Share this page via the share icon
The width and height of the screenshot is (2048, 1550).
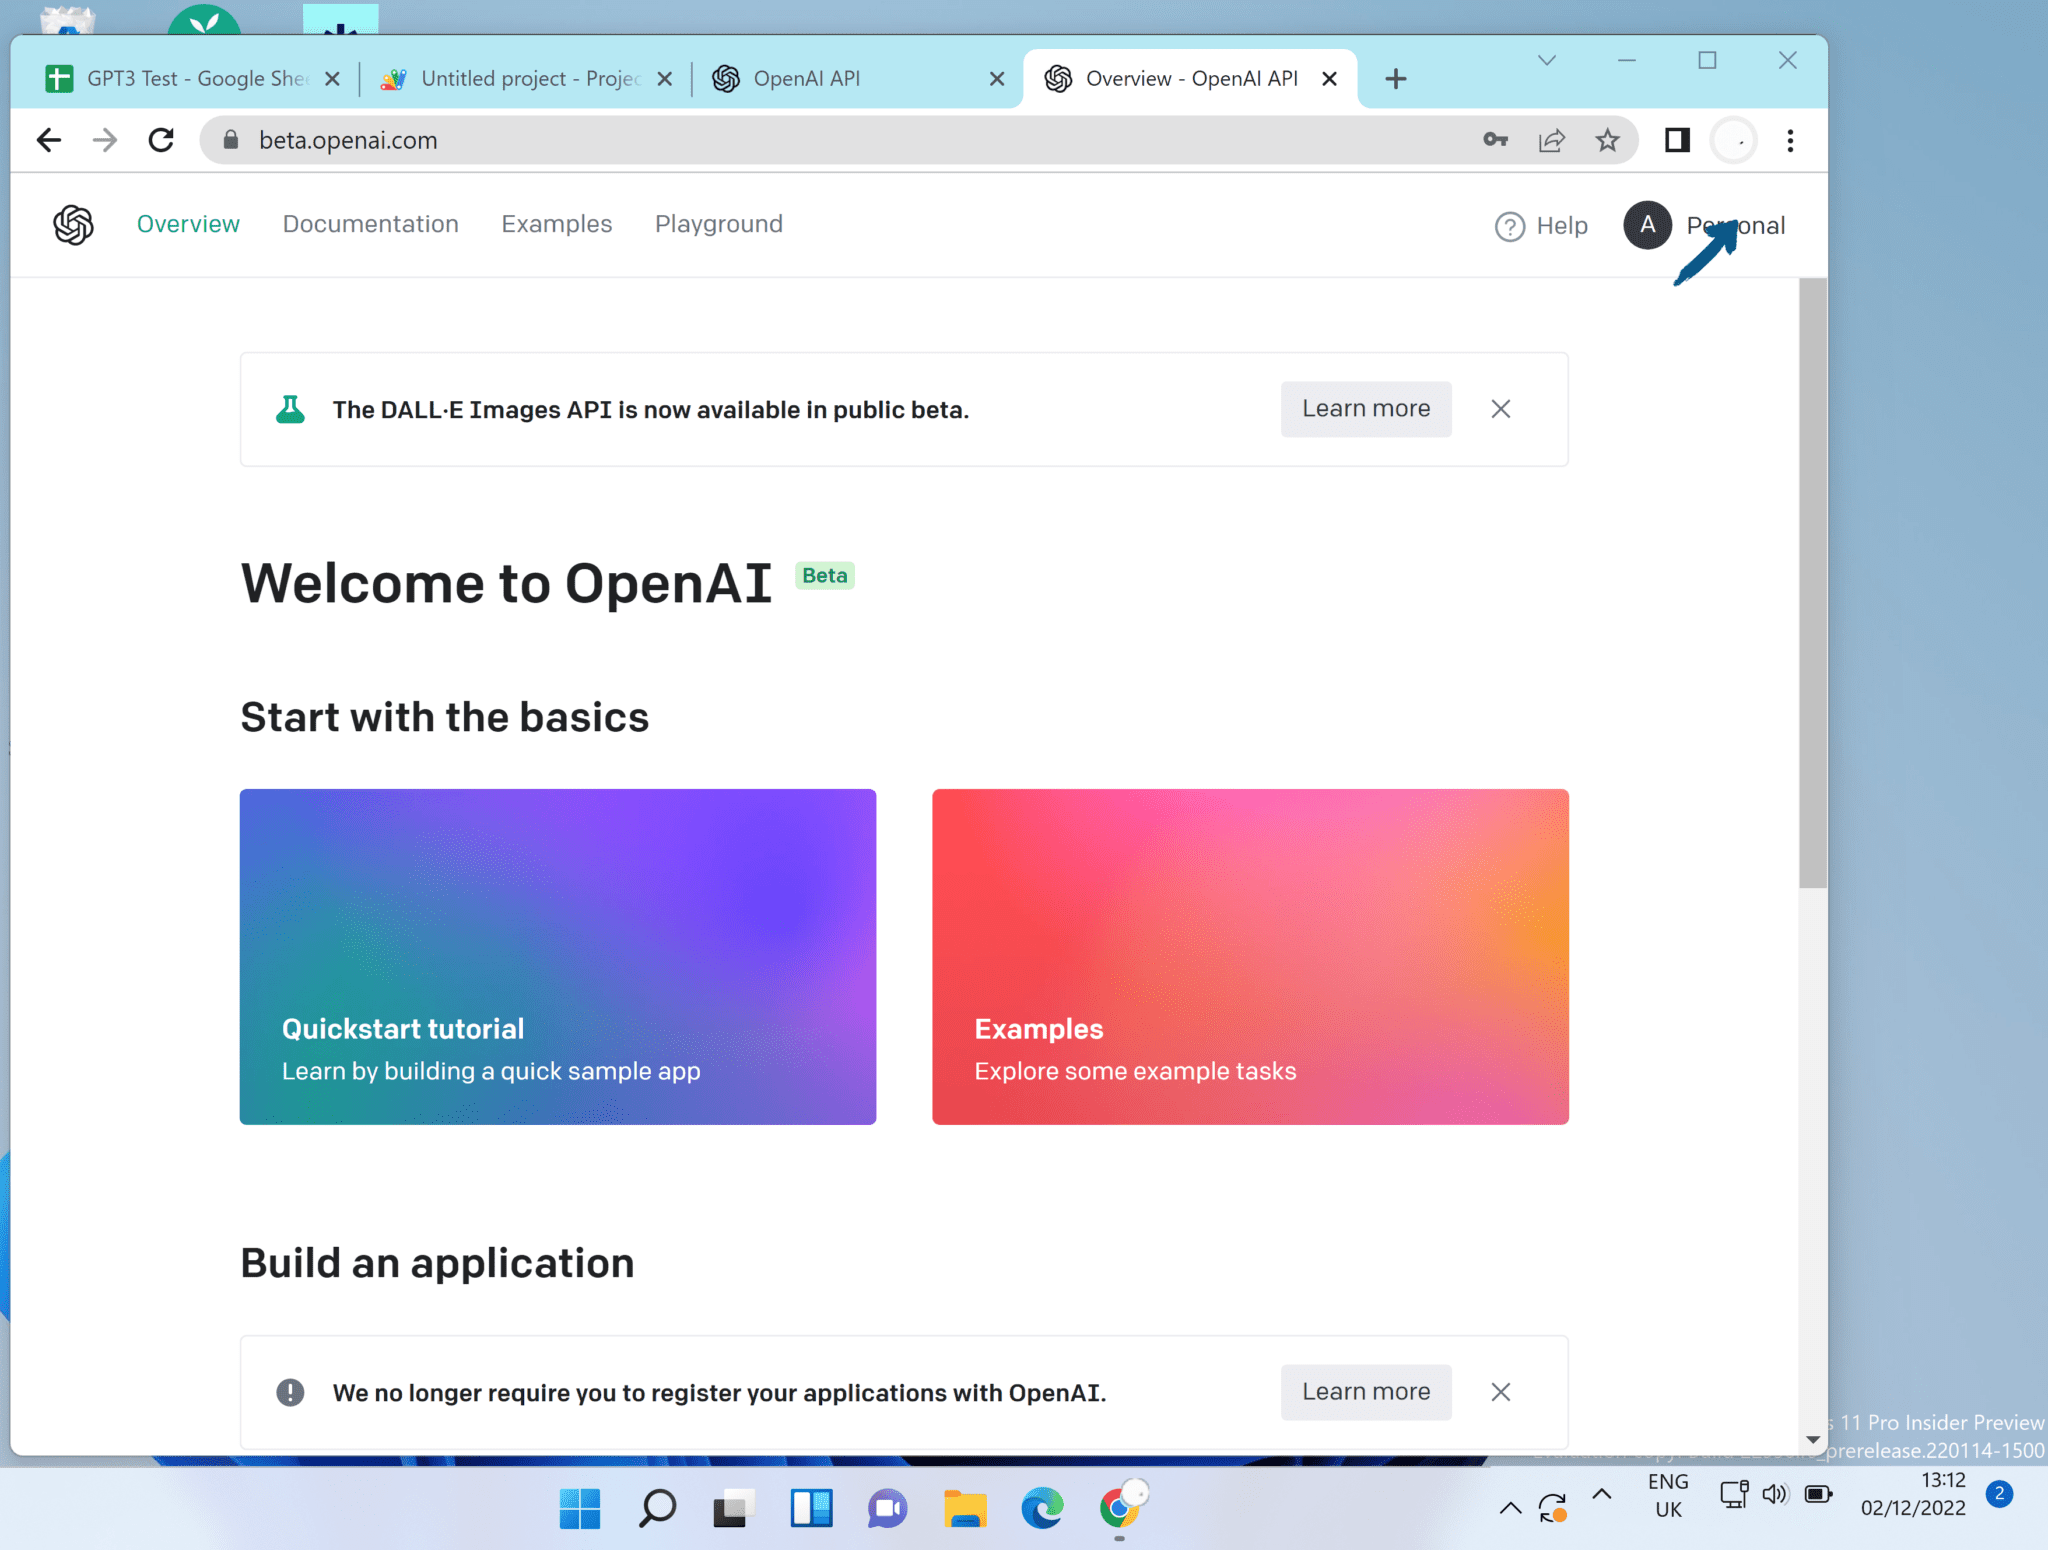click(1551, 140)
